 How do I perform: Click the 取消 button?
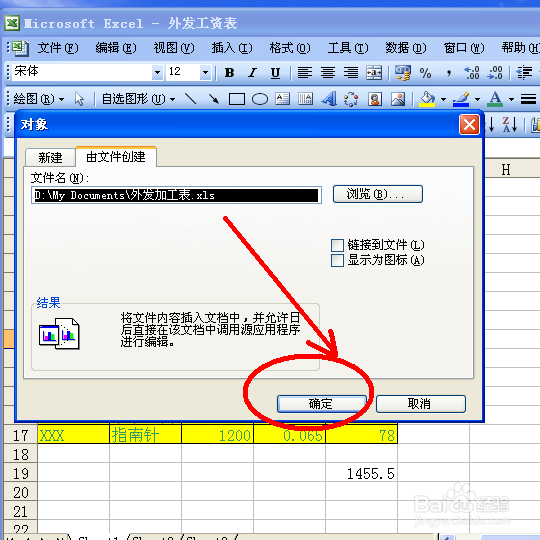(x=420, y=404)
